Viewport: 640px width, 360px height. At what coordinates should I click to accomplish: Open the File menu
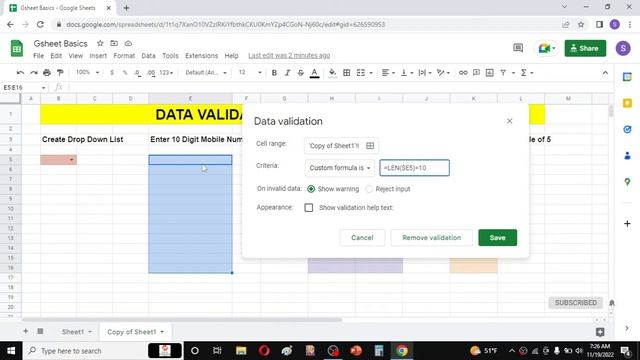point(38,56)
